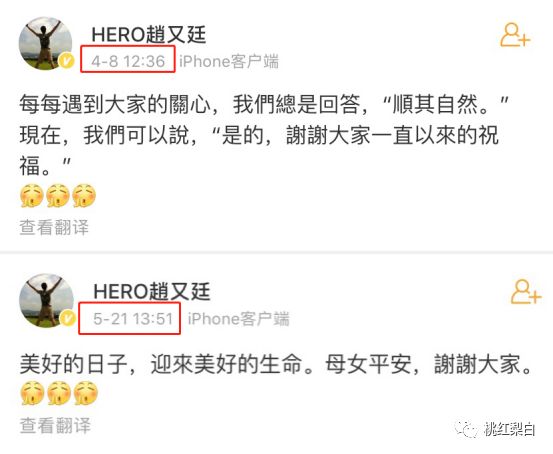Screen dimensions: 553x454
Task: Click 查看翻译 under the second post
Action: (x=55, y=425)
